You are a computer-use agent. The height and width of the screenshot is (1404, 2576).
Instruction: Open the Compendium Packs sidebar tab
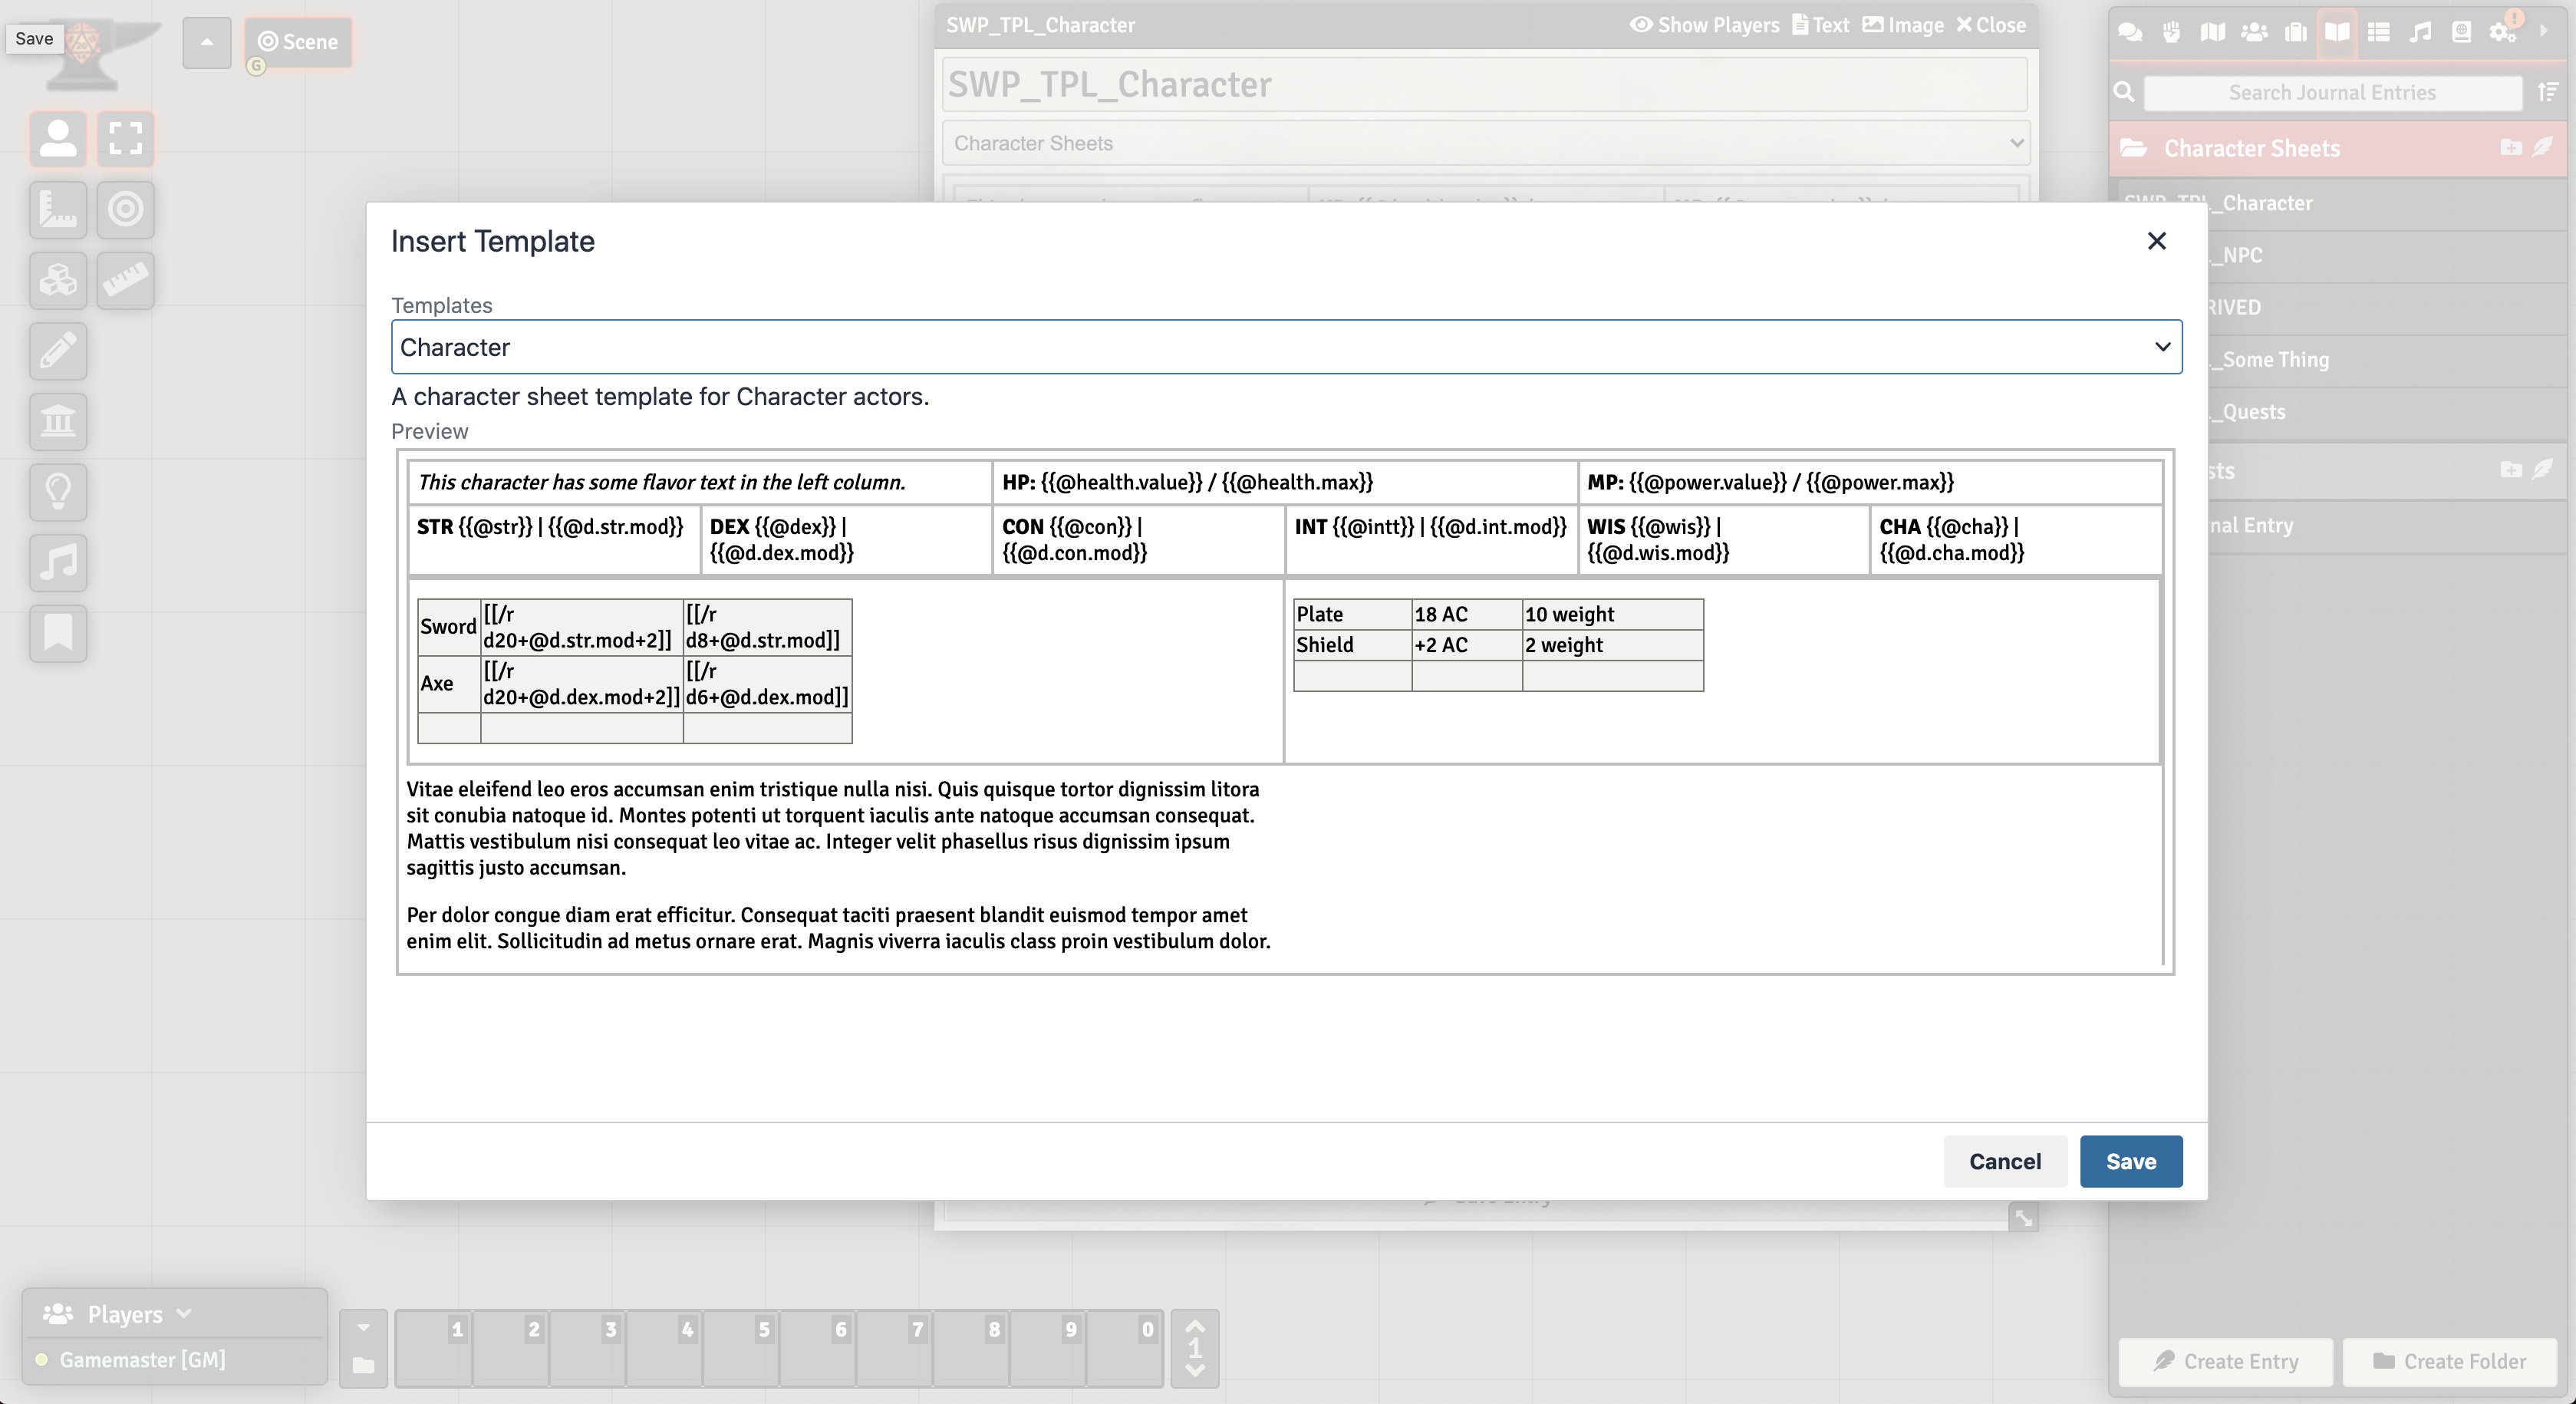[2462, 32]
